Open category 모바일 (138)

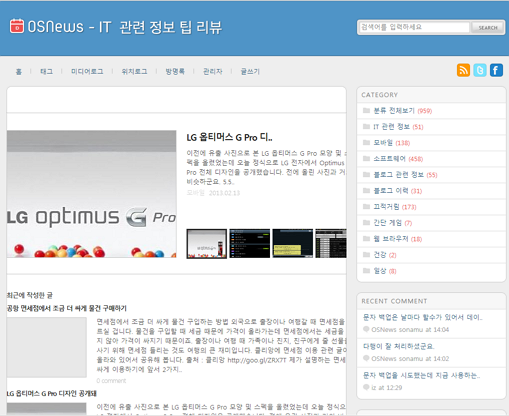(x=392, y=142)
